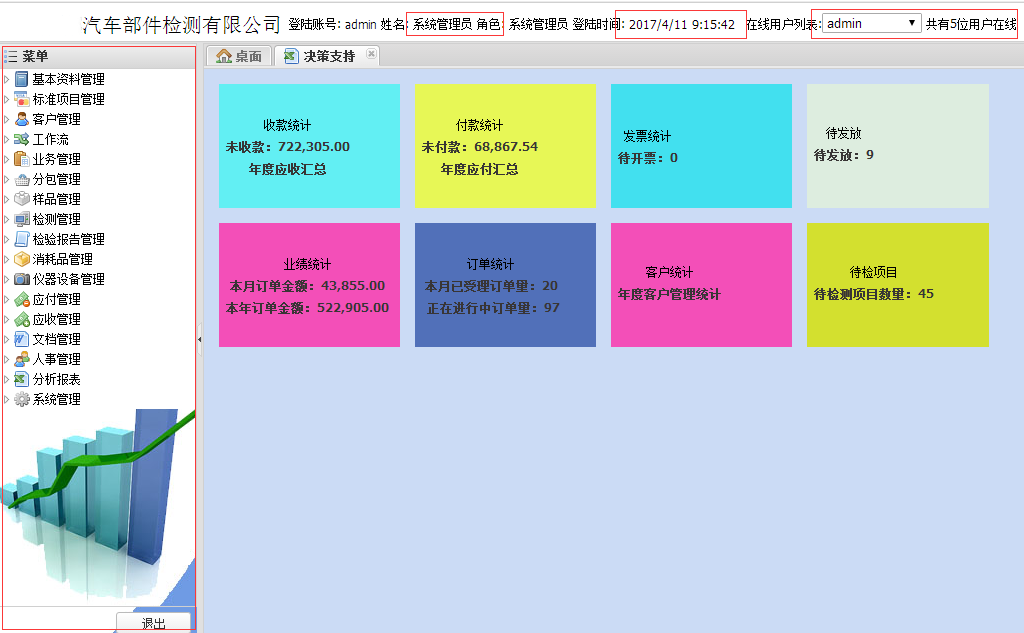Expand the 业务管理 tree node
The image size is (1024, 633).
pyautogui.click(x=7, y=159)
